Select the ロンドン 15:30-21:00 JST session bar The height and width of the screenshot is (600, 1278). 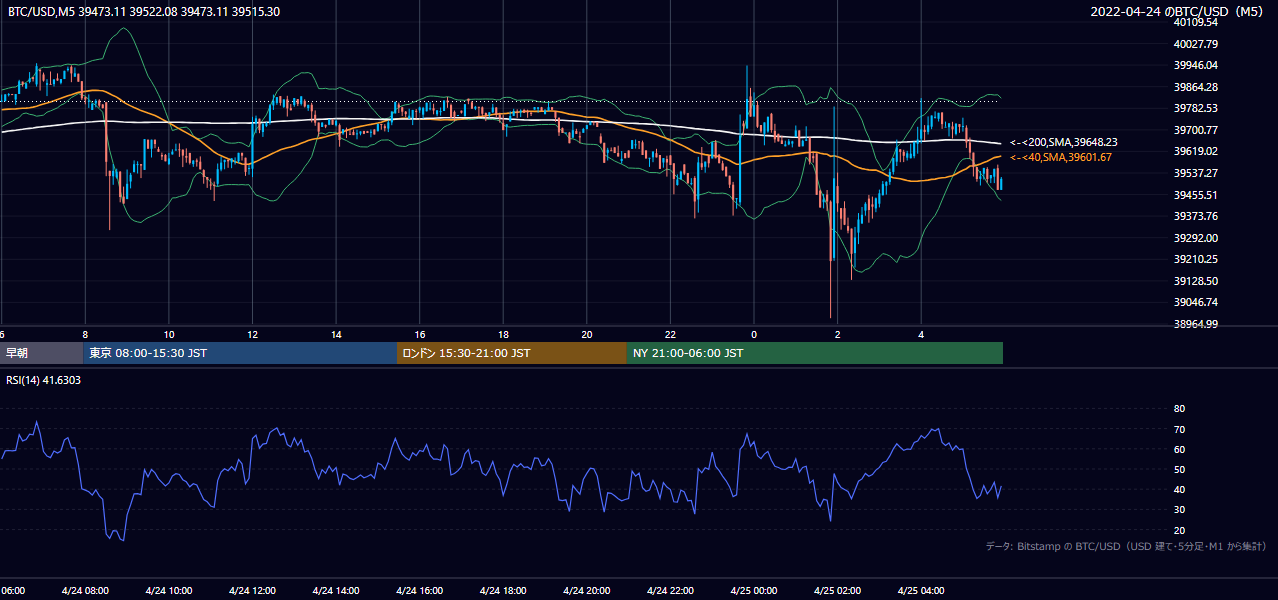(512, 353)
